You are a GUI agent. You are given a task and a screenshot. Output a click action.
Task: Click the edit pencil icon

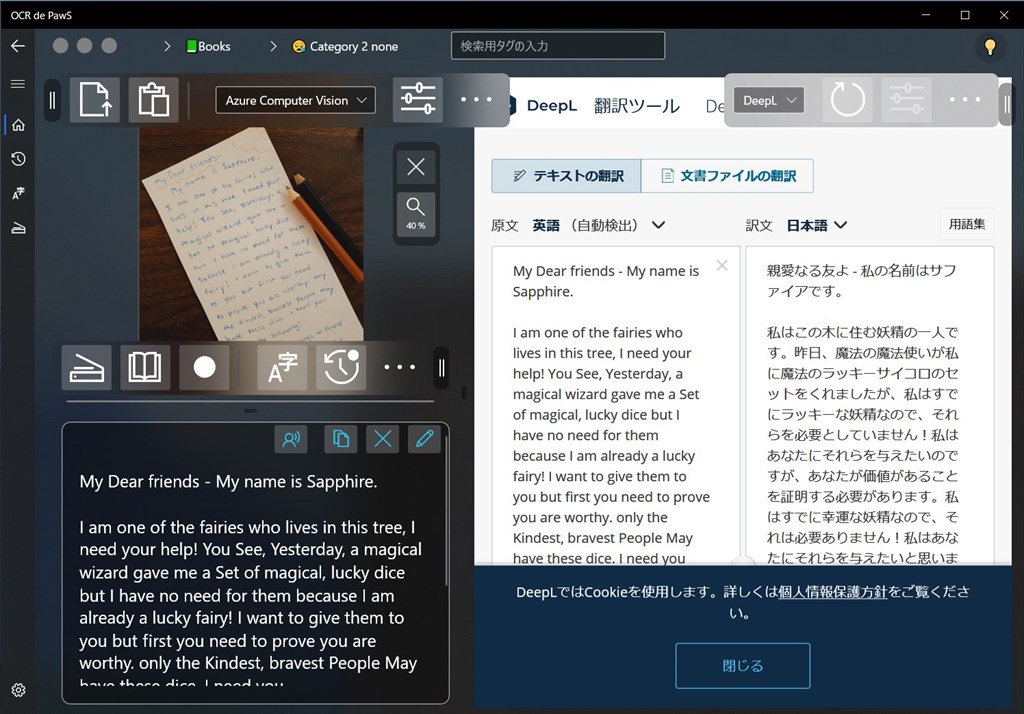[x=424, y=438]
